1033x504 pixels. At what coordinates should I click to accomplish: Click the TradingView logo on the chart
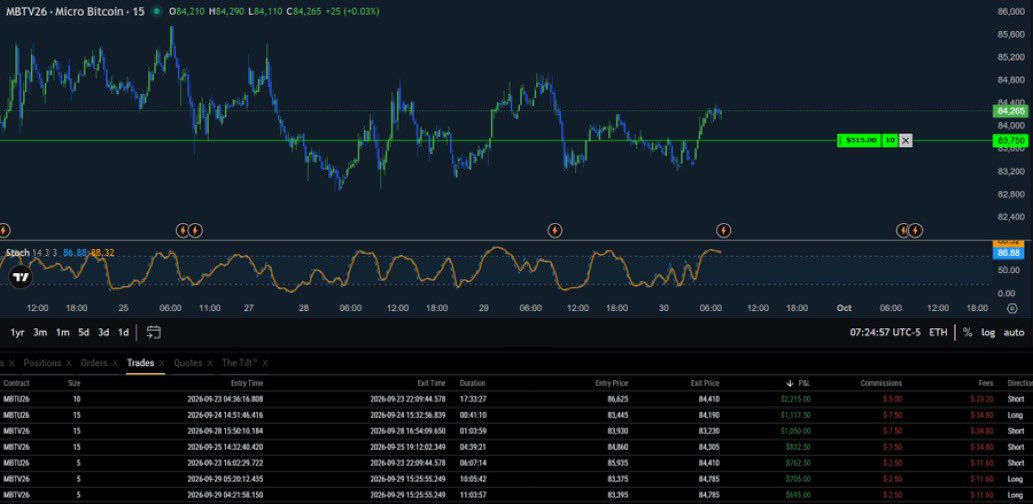21,277
